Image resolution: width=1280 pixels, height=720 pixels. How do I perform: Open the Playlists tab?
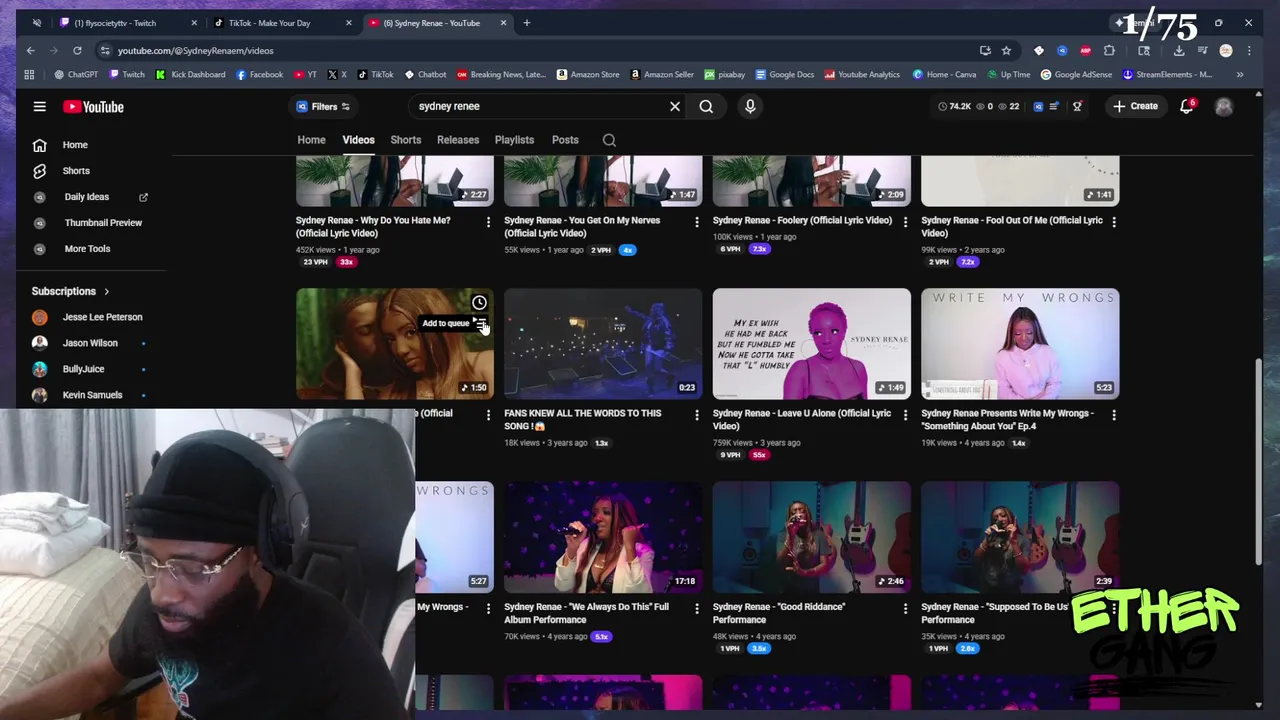(x=514, y=140)
